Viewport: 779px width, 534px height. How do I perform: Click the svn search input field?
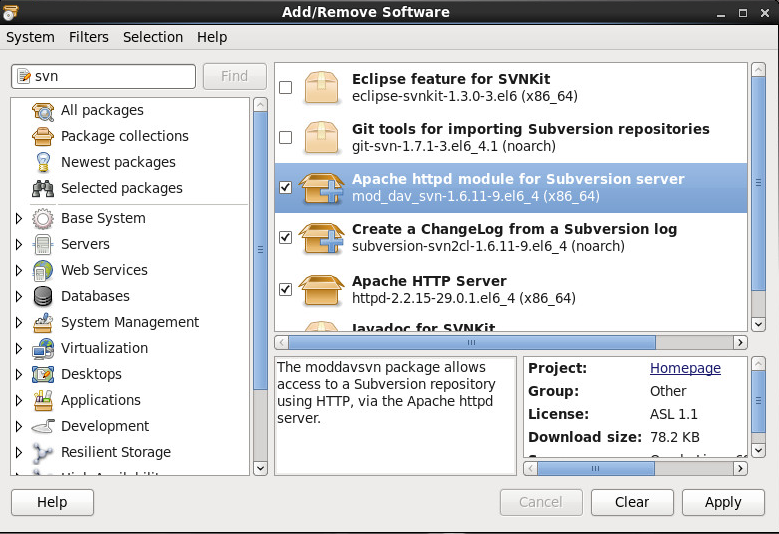pyautogui.click(x=103, y=76)
